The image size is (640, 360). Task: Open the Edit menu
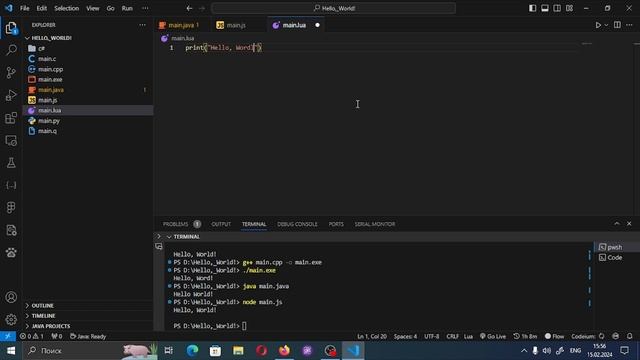pos(42,8)
